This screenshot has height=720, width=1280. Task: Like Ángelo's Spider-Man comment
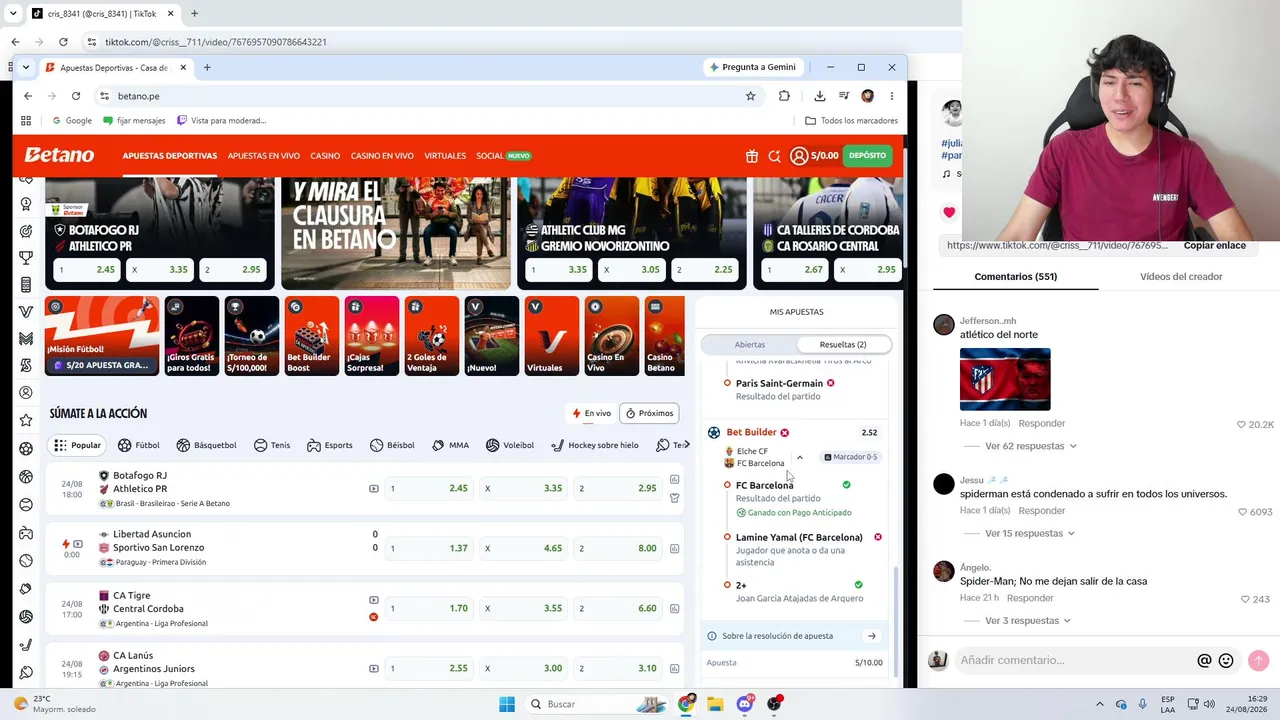[1245, 599]
